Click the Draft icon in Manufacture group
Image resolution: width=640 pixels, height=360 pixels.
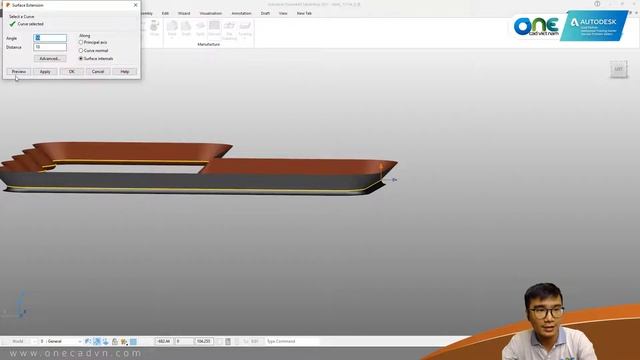(x=186, y=29)
